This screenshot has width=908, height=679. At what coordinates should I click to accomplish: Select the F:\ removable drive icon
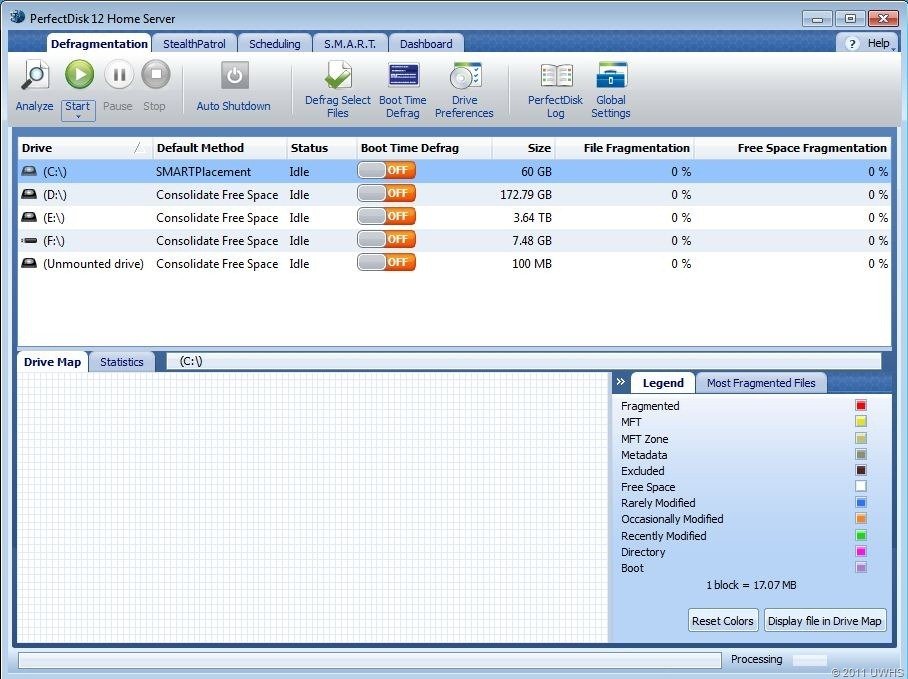(29, 240)
